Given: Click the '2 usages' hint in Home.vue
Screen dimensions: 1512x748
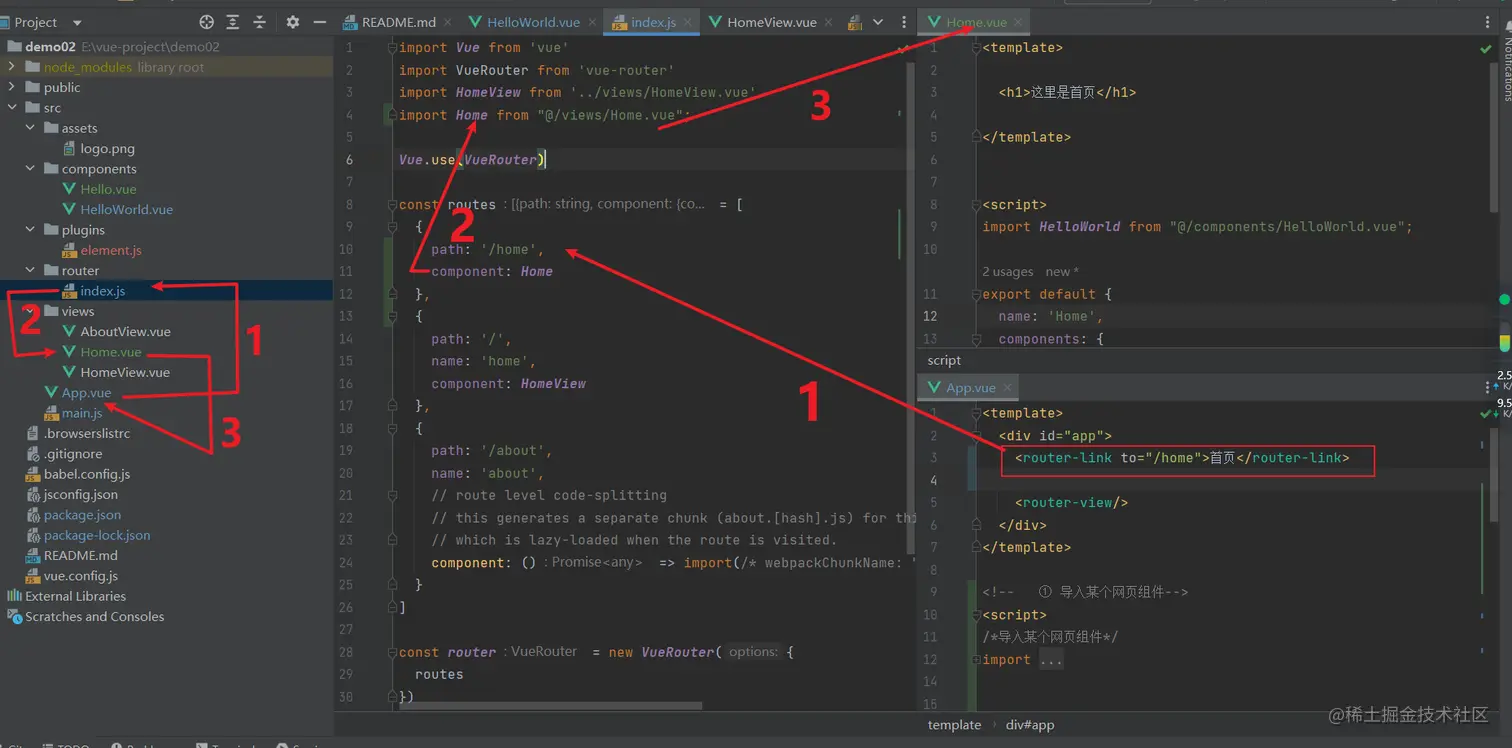Looking at the screenshot, I should (1008, 271).
